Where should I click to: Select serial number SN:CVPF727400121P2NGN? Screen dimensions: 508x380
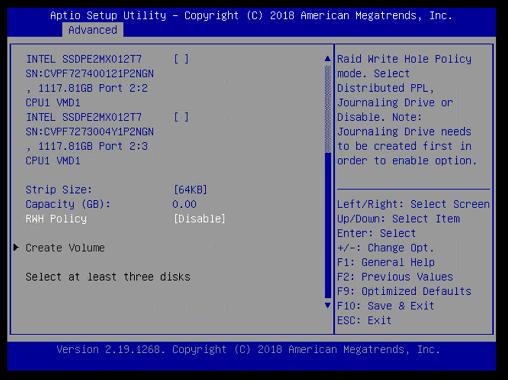(90, 74)
